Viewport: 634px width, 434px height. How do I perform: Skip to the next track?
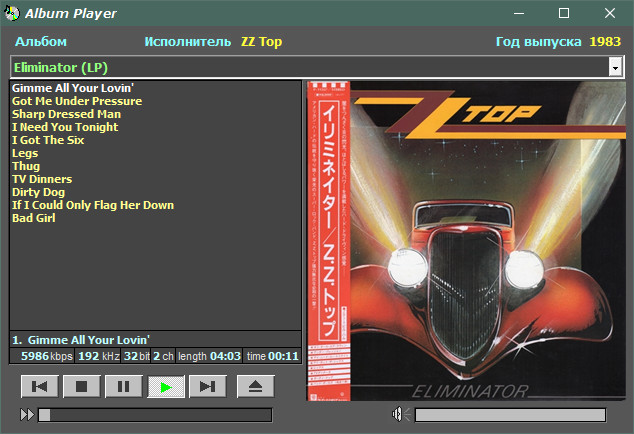tap(208, 386)
